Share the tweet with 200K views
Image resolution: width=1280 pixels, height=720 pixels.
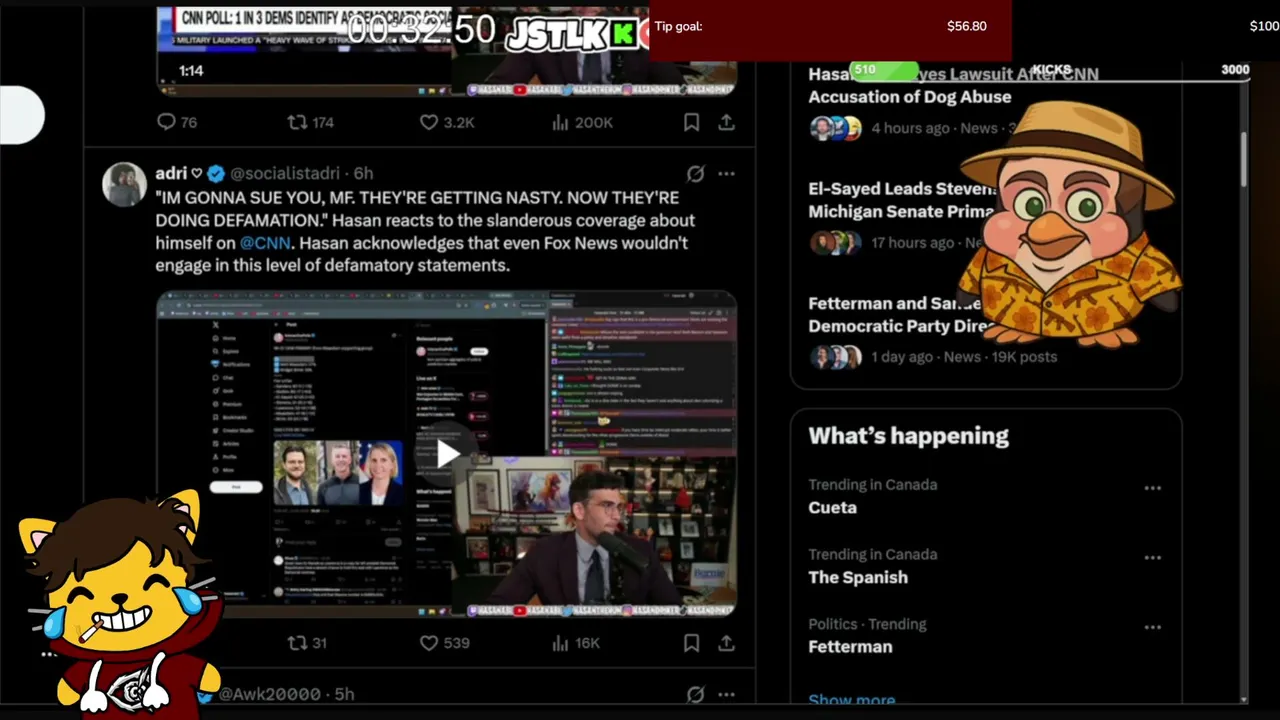[x=726, y=122]
